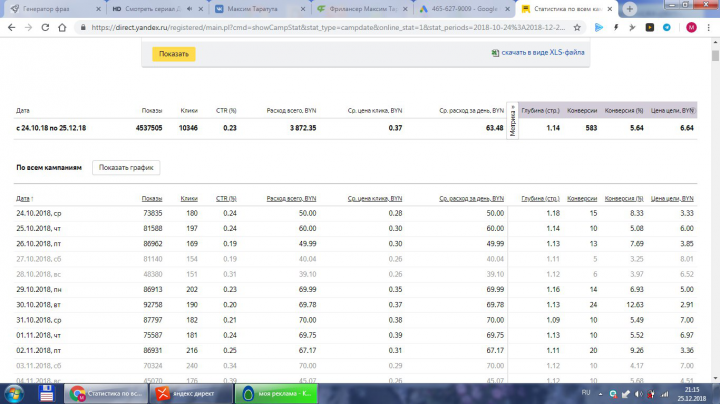The height and width of the screenshot is (404, 720).
Task: Sort by Клики column header
Action: point(189,198)
